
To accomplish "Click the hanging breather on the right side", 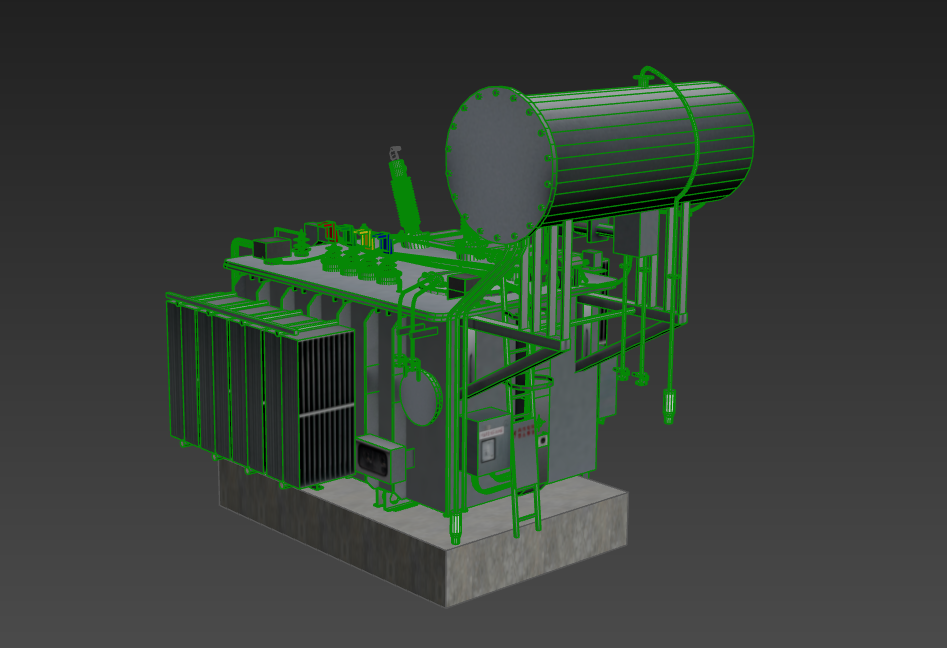I will [x=669, y=405].
